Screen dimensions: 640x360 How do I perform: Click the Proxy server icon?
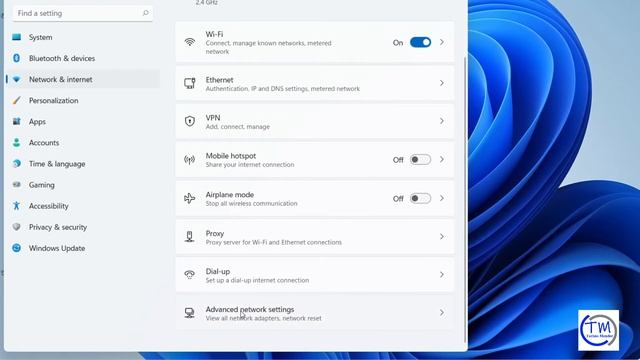189,237
